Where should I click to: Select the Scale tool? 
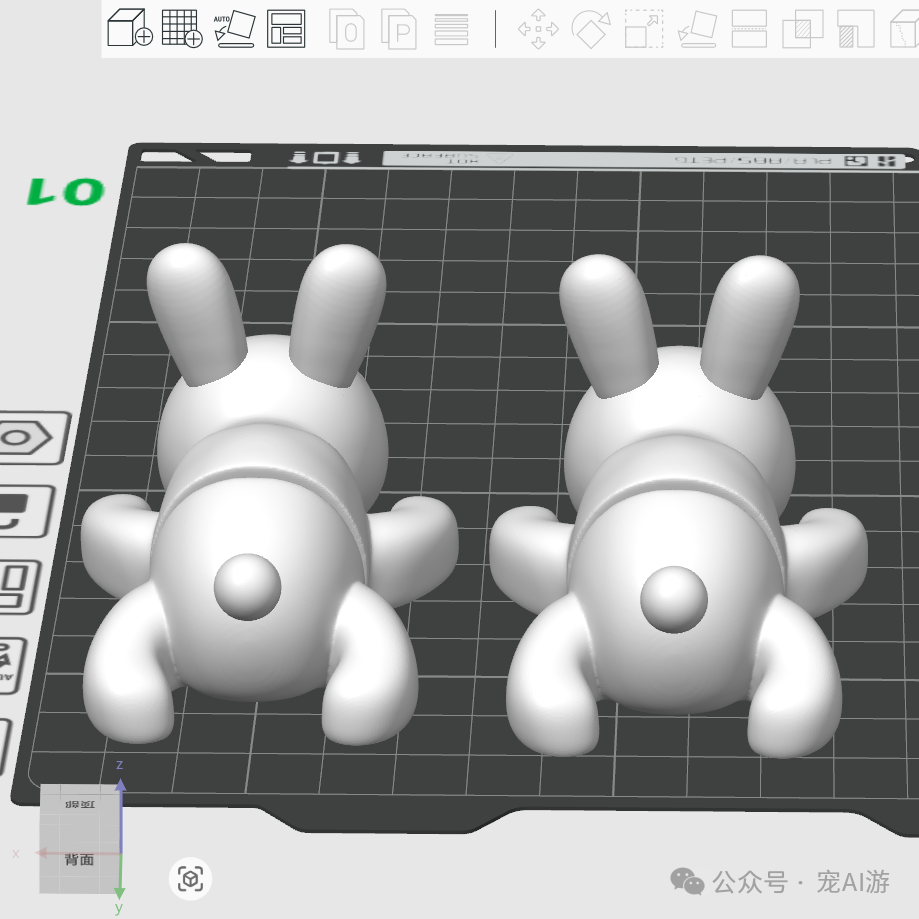coord(645,30)
